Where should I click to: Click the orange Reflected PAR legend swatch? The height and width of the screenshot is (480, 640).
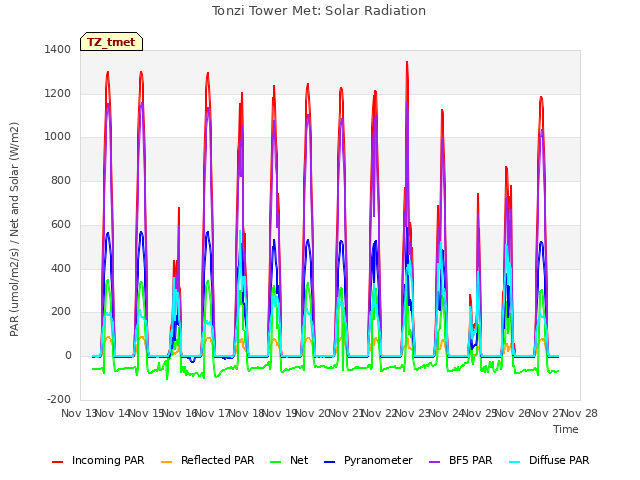pyautogui.click(x=167, y=462)
